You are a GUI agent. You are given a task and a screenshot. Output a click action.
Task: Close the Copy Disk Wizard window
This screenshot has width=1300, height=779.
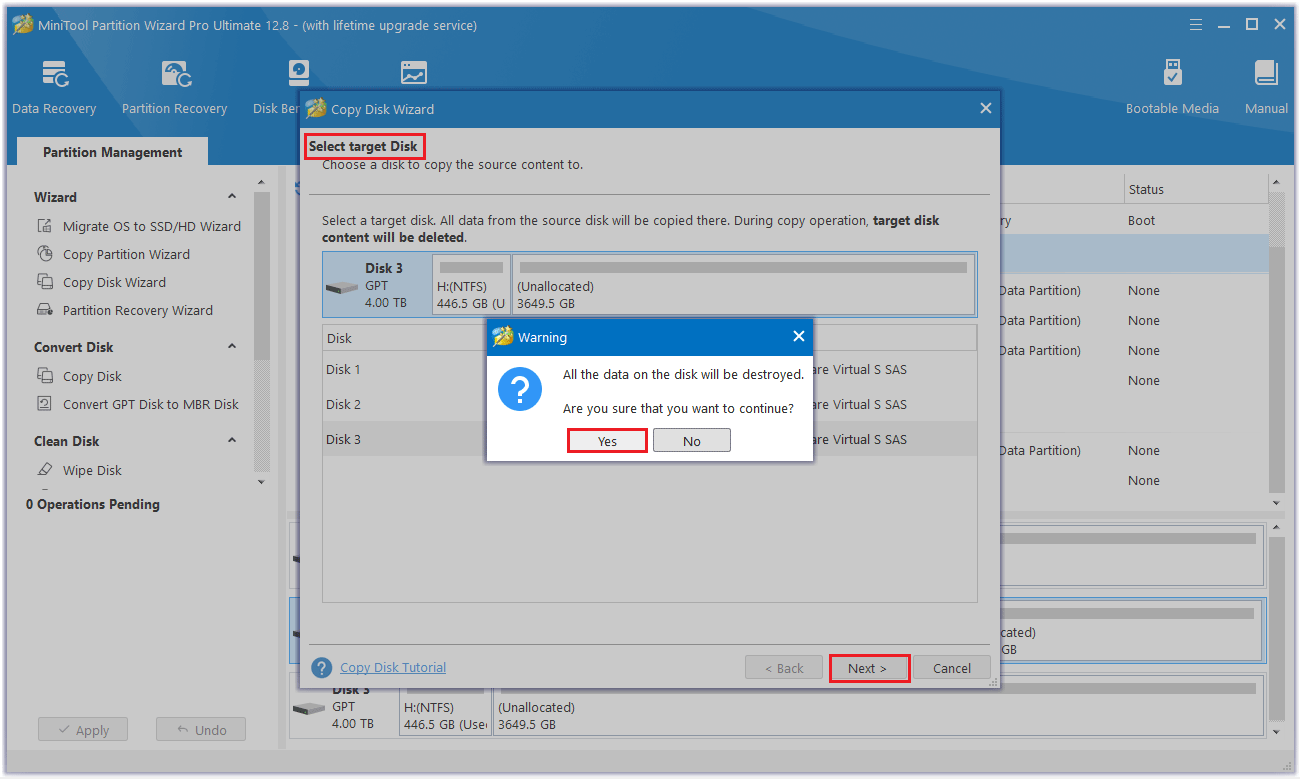pyautogui.click(x=985, y=108)
